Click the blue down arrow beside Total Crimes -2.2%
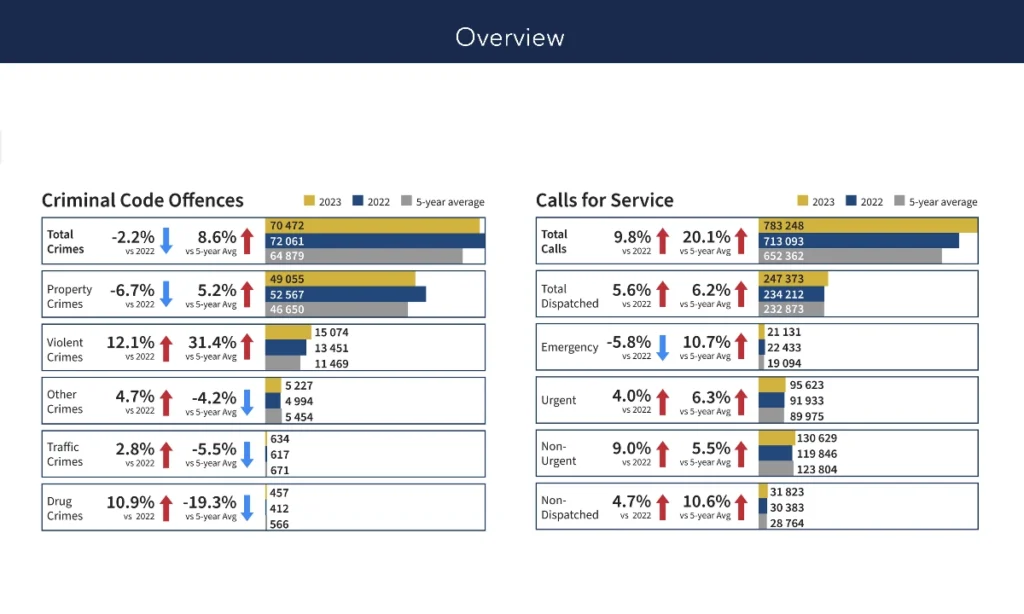 167,240
